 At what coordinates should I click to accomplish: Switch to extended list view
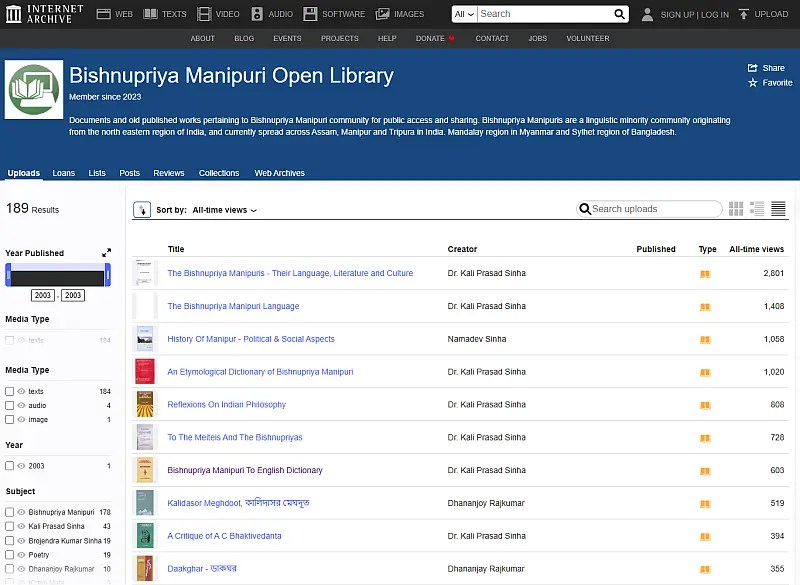(x=757, y=209)
